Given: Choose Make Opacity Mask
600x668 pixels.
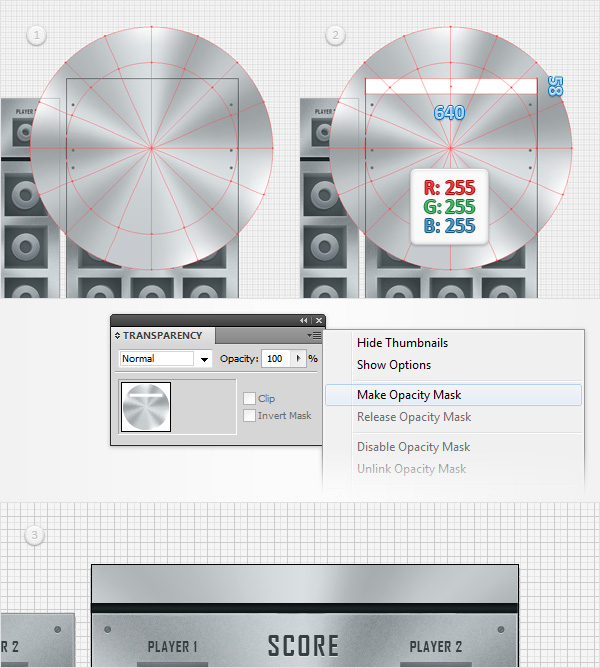Looking at the screenshot, I should coord(453,395).
